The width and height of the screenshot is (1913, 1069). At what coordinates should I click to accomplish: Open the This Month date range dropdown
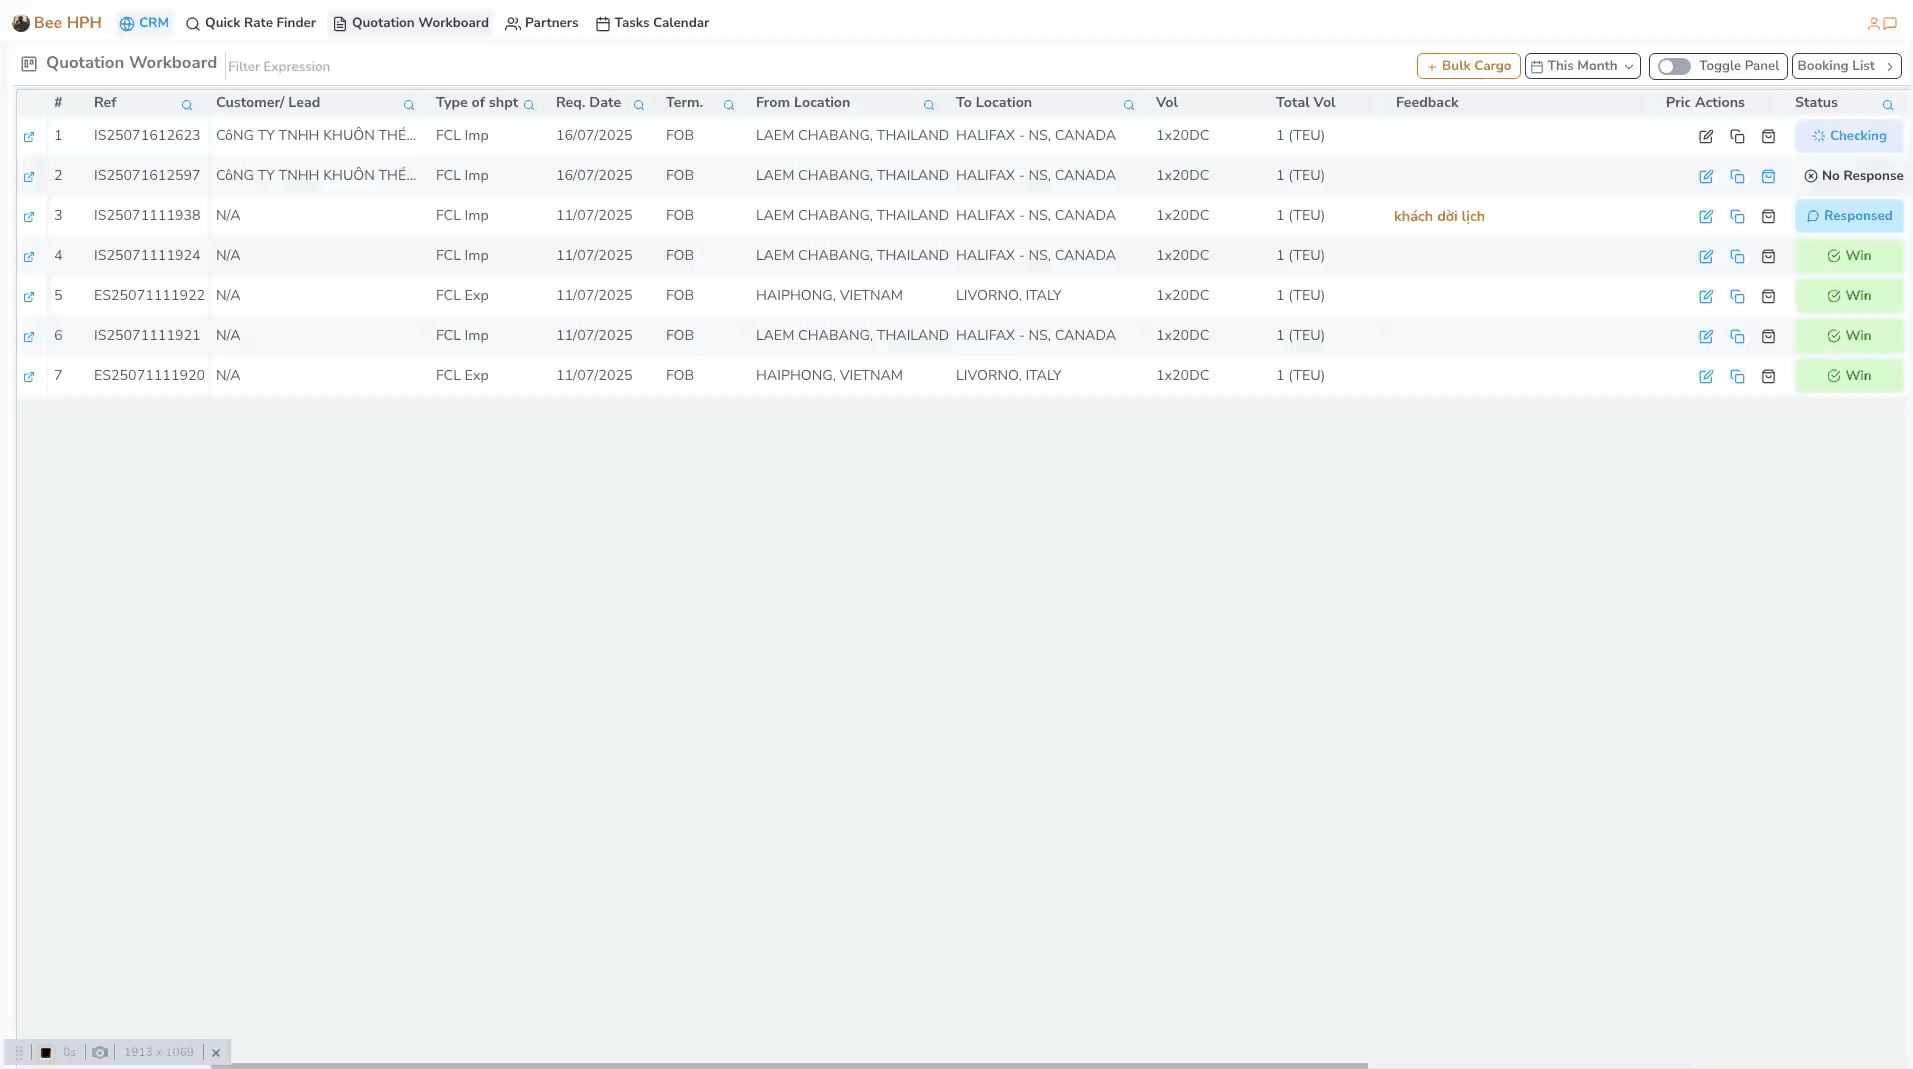click(x=1582, y=66)
